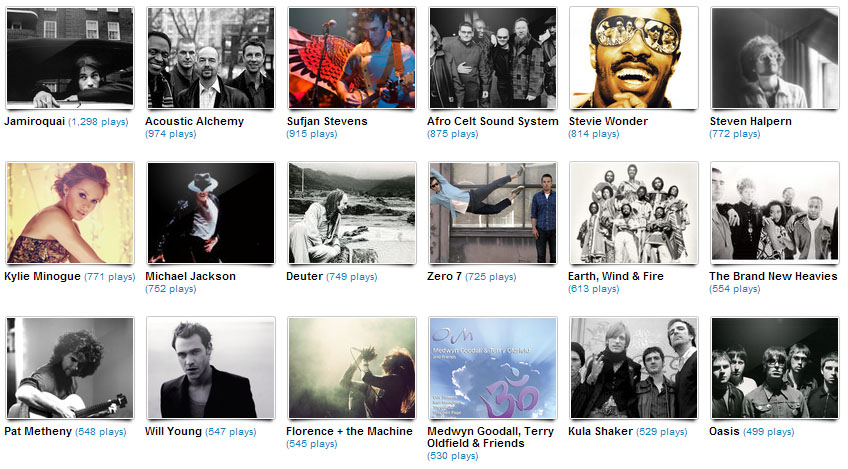Click the Steven Halpern artist name

click(x=751, y=121)
